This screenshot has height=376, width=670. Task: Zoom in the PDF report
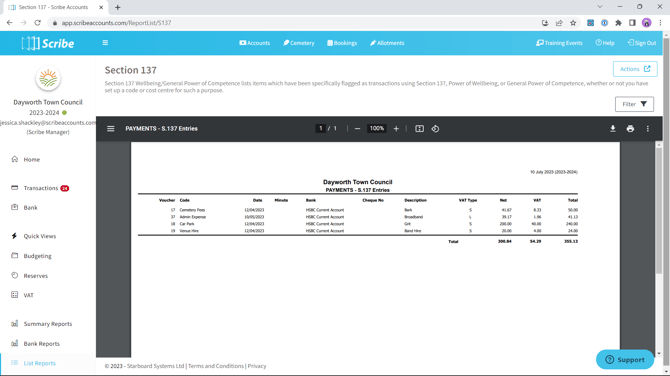[x=396, y=129]
